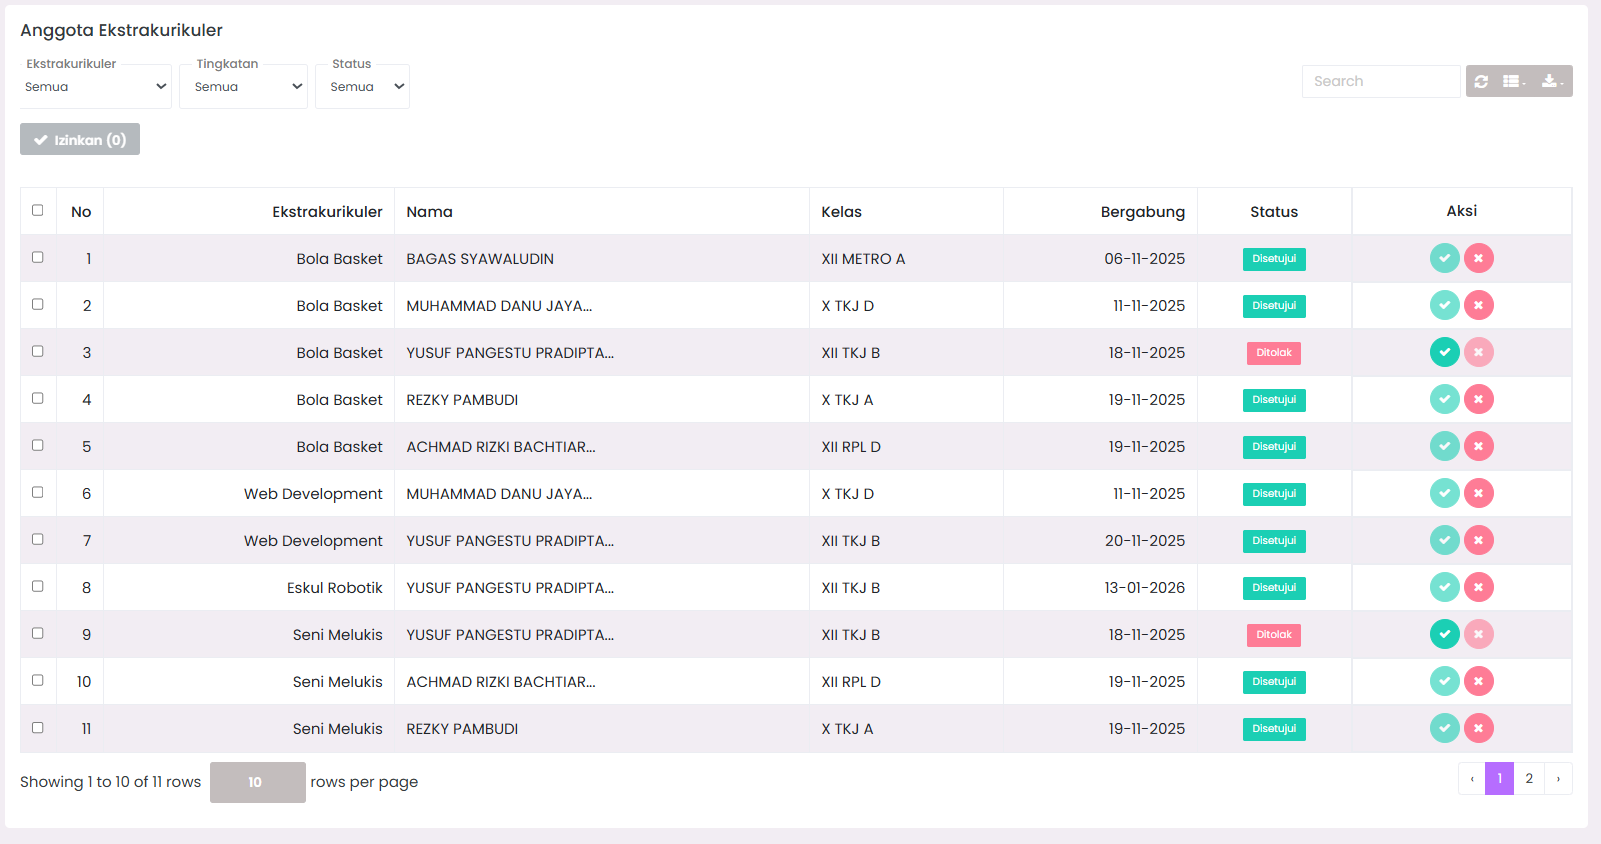
Task: Click the refresh table icon
Action: [1481, 81]
